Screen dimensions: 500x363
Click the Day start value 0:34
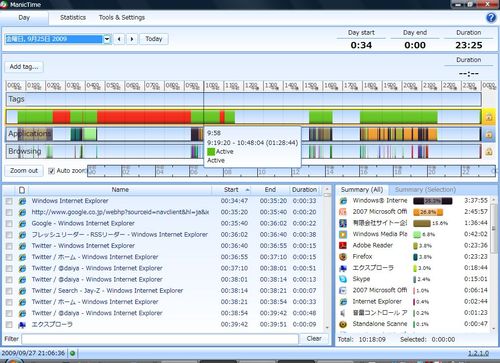tap(361, 45)
